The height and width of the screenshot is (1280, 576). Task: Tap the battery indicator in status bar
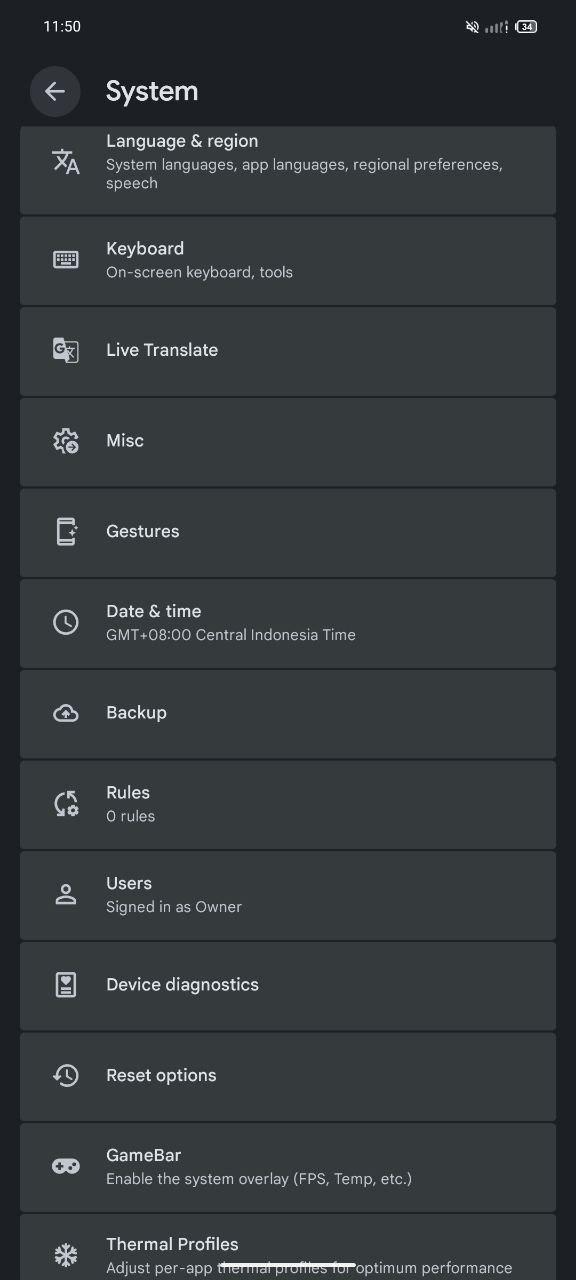click(527, 27)
